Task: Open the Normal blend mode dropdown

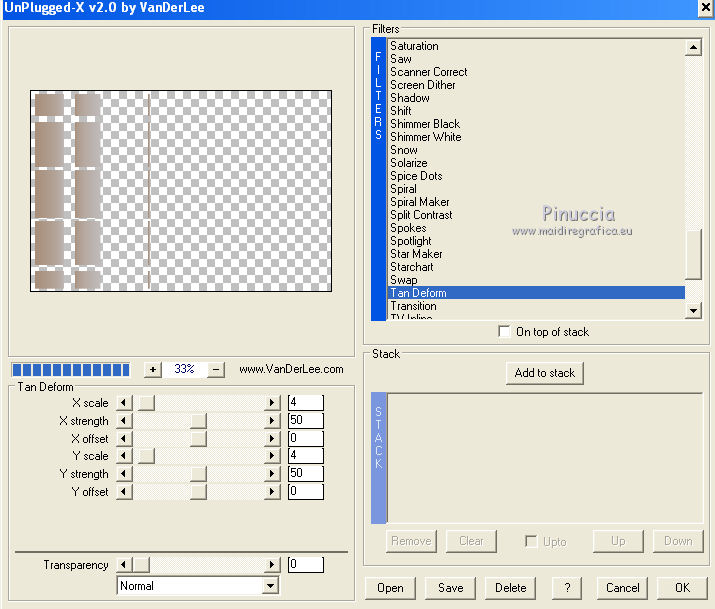Action: click(270, 586)
